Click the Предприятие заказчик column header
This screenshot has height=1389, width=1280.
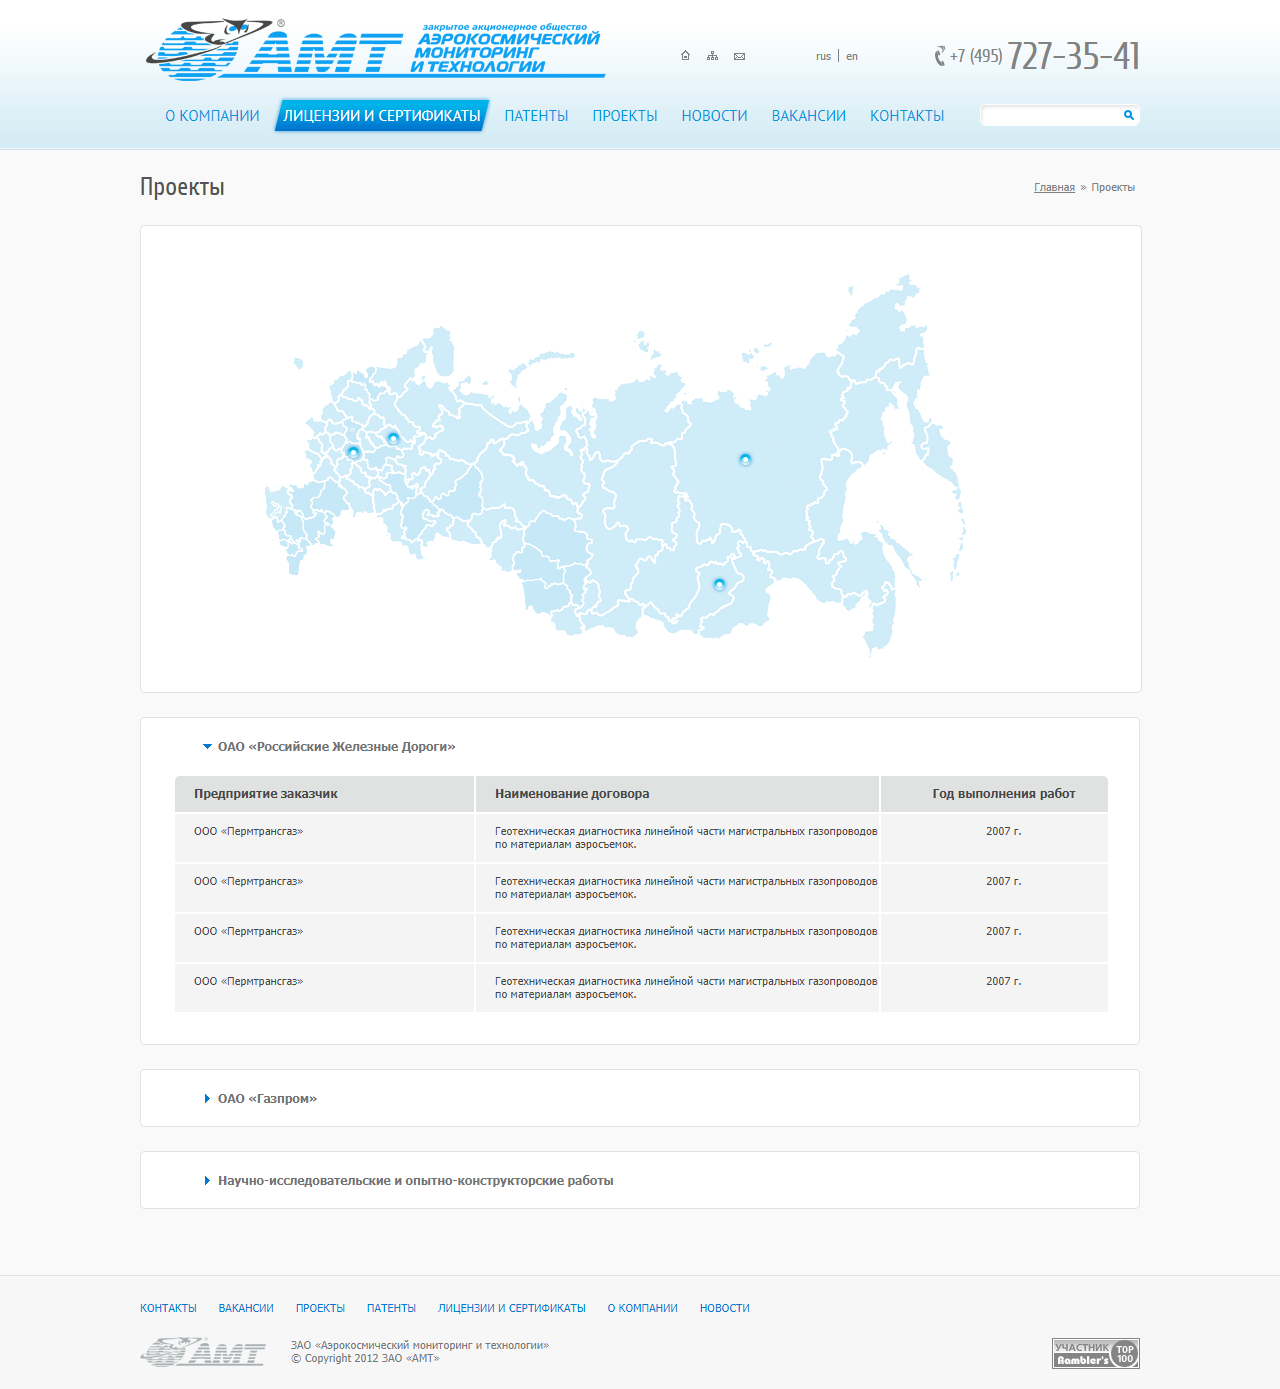click(x=266, y=794)
